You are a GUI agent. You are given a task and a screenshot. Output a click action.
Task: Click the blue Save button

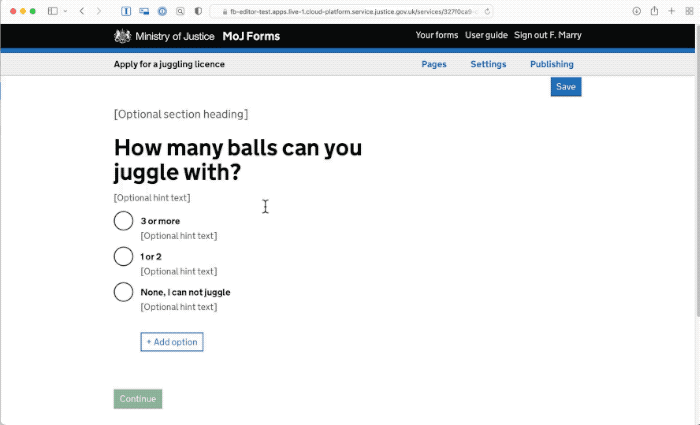566,87
